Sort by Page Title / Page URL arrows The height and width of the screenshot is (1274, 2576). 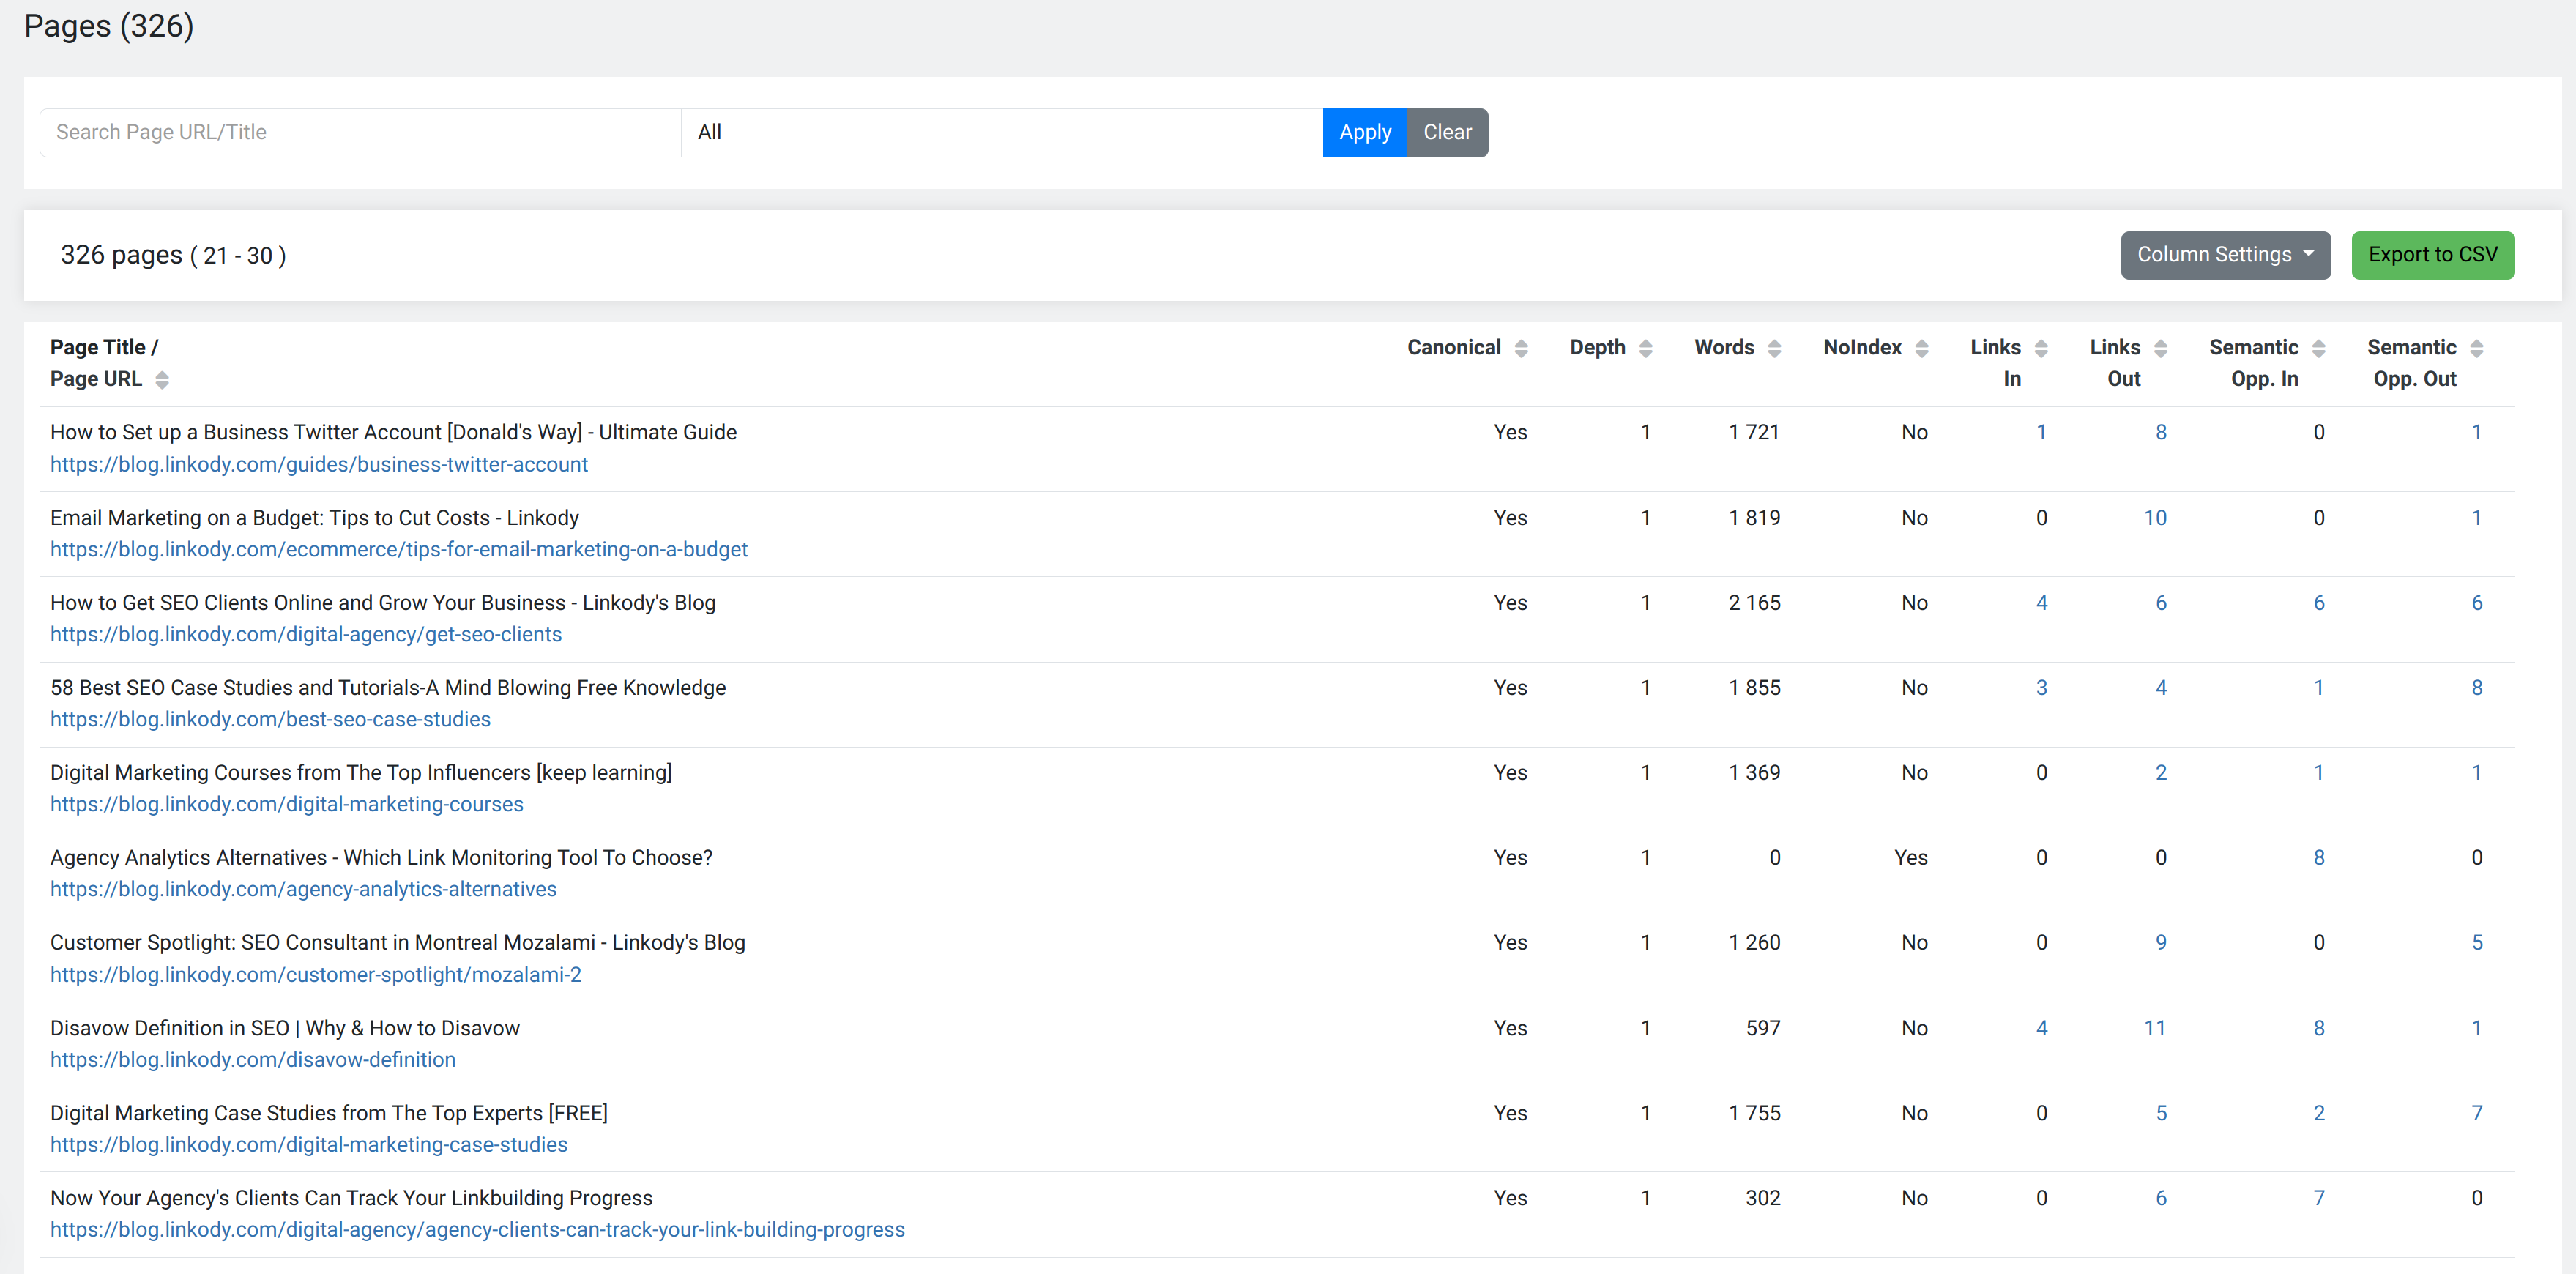click(162, 379)
